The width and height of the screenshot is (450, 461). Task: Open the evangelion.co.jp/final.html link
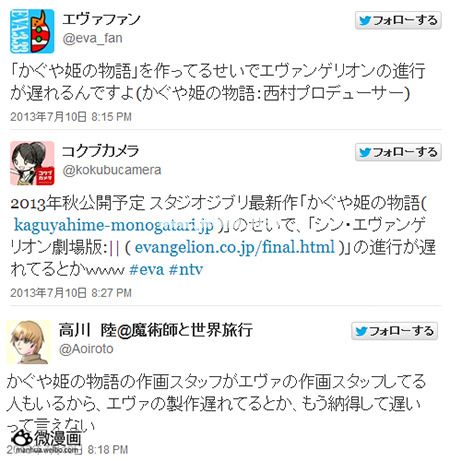(x=235, y=247)
